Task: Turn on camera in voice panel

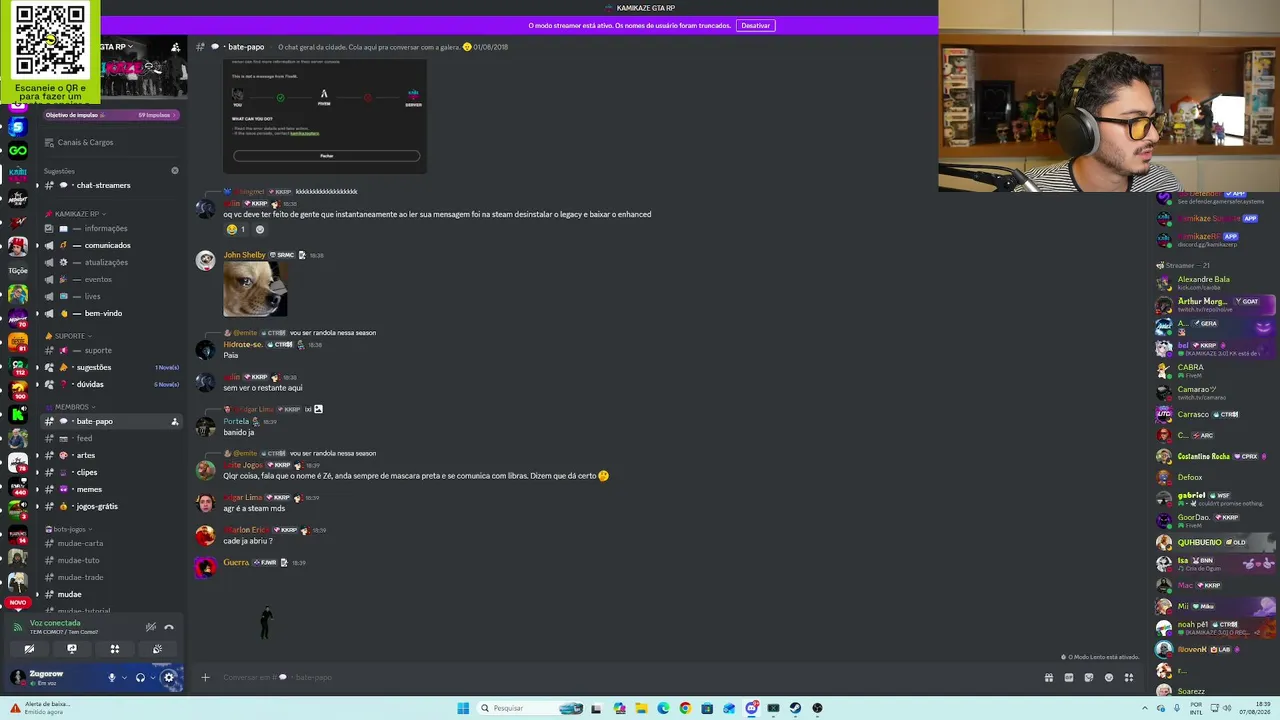Action: point(29,649)
